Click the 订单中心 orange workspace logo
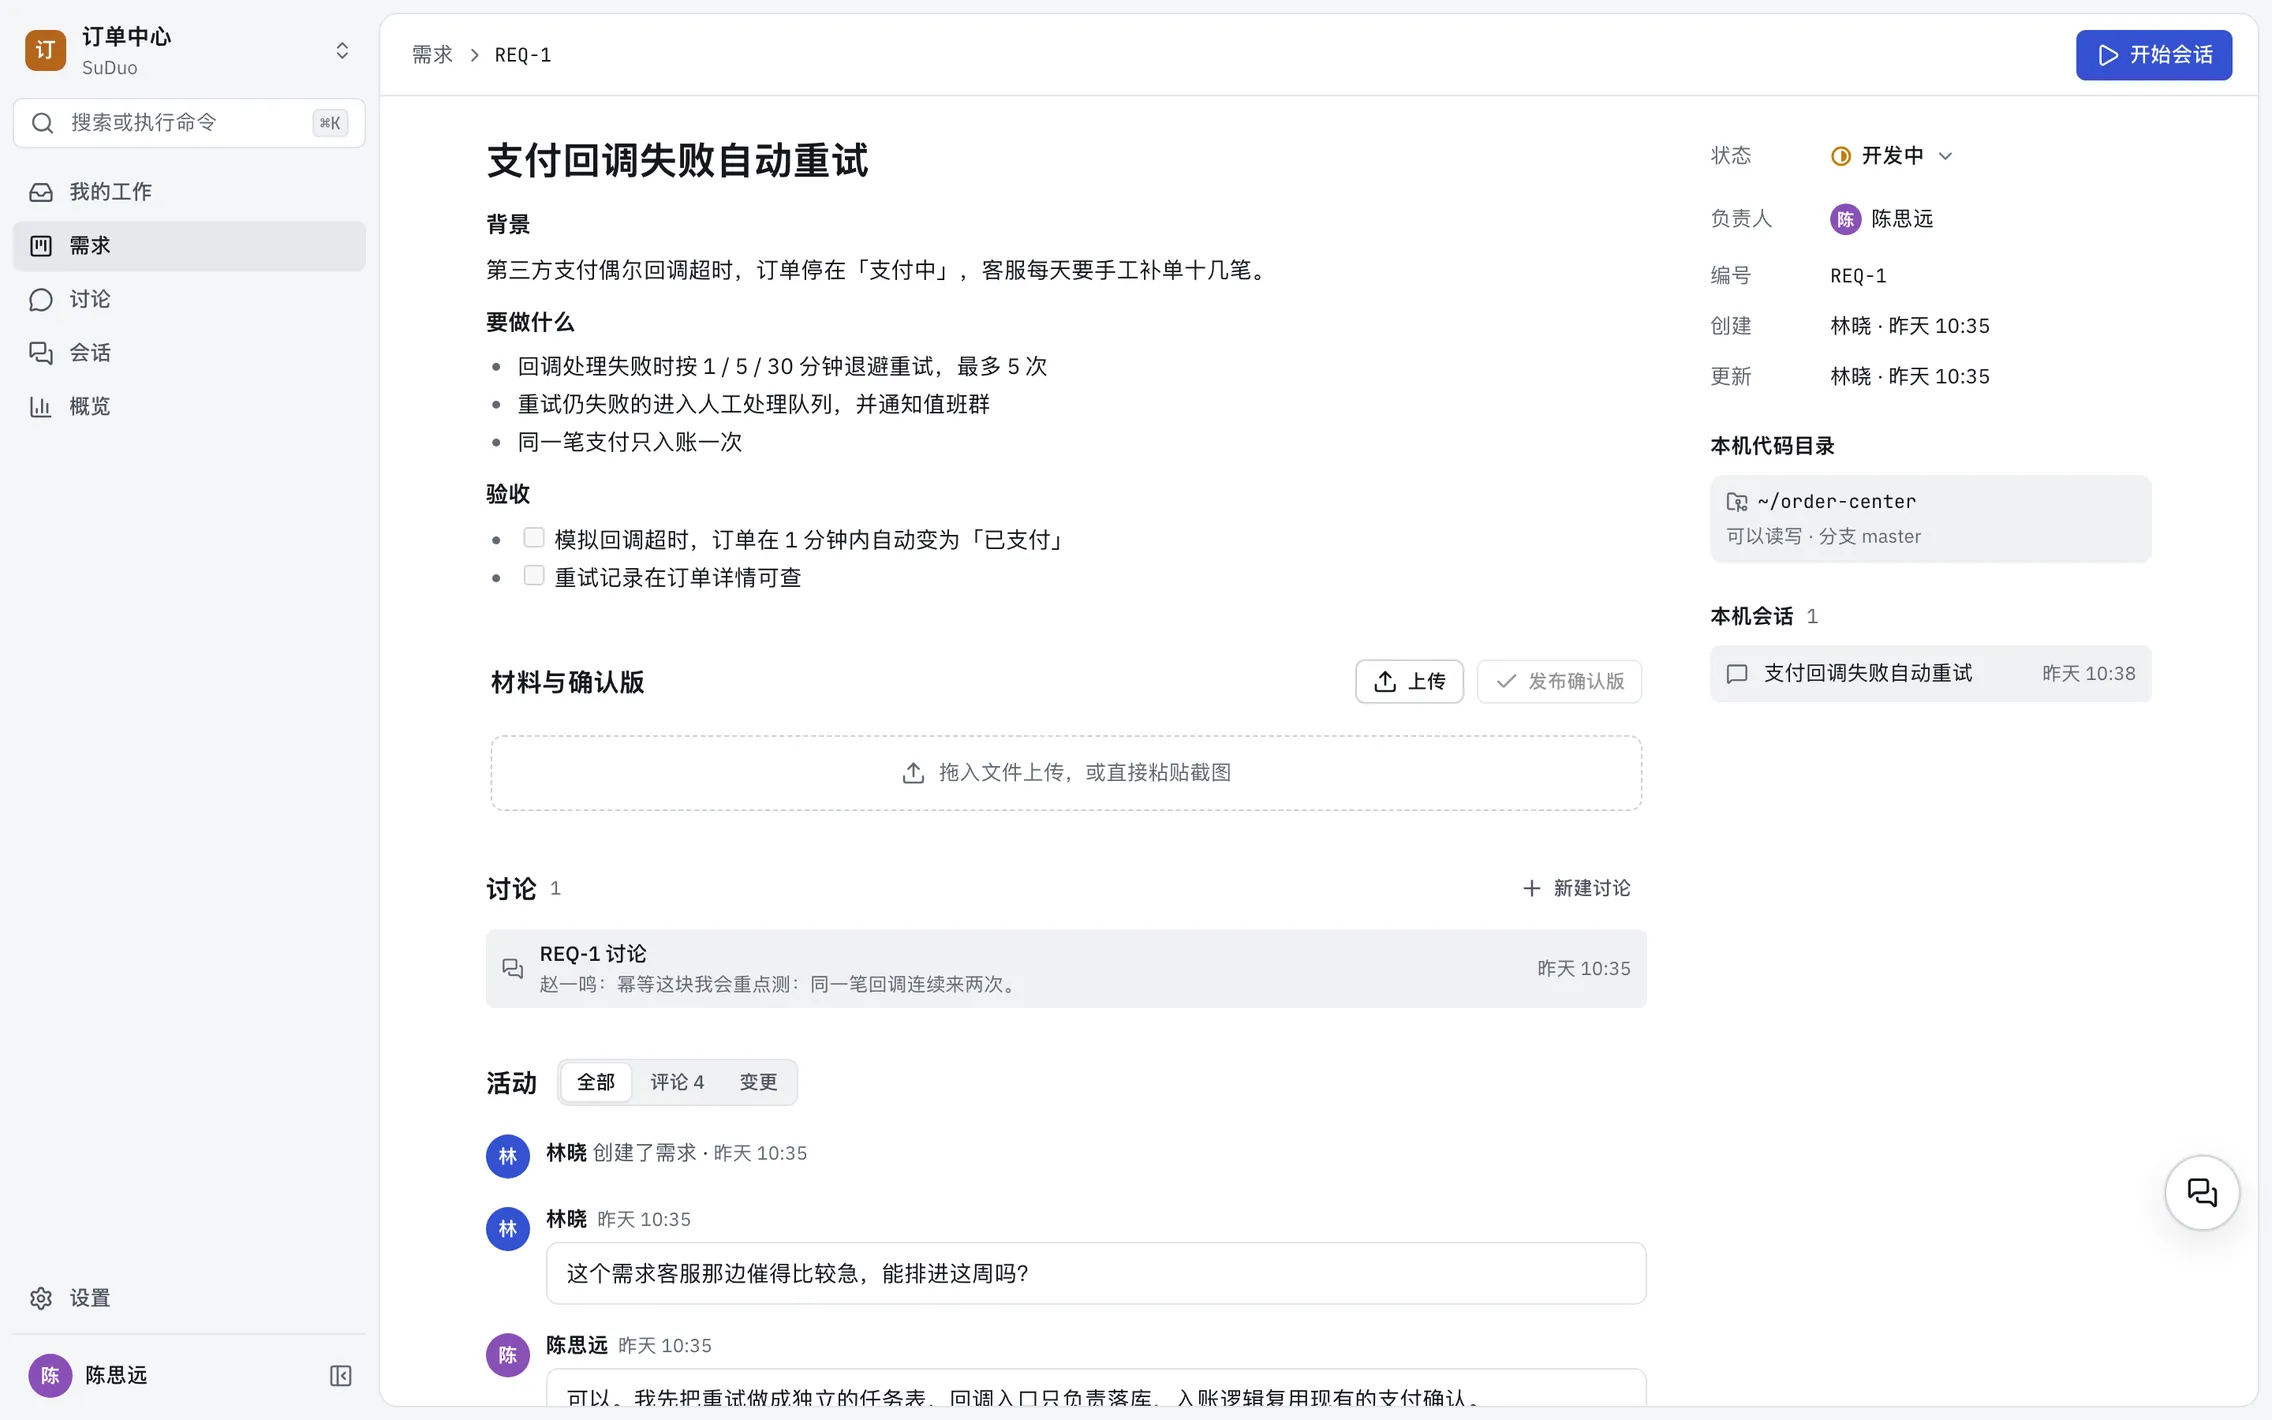The image size is (2272, 1420). coord(46,51)
